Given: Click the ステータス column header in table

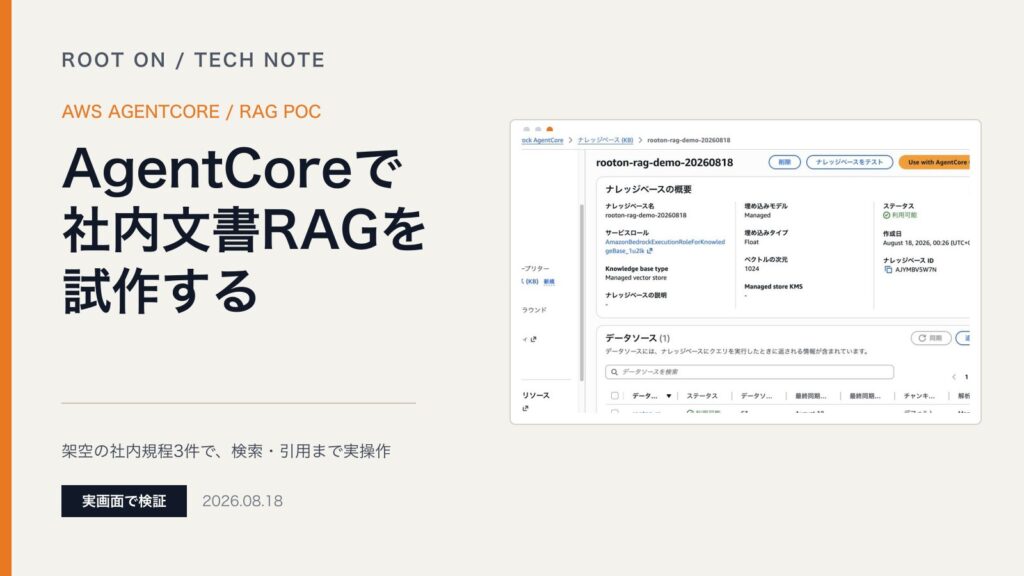Looking at the screenshot, I should (x=702, y=396).
